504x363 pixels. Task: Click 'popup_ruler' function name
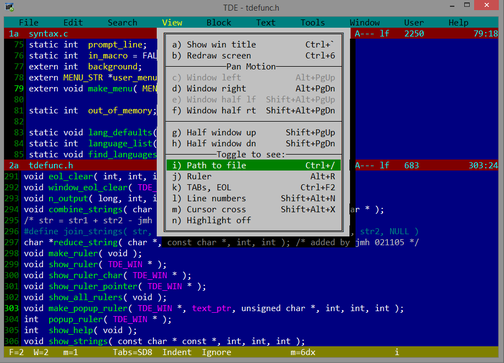(x=76, y=319)
